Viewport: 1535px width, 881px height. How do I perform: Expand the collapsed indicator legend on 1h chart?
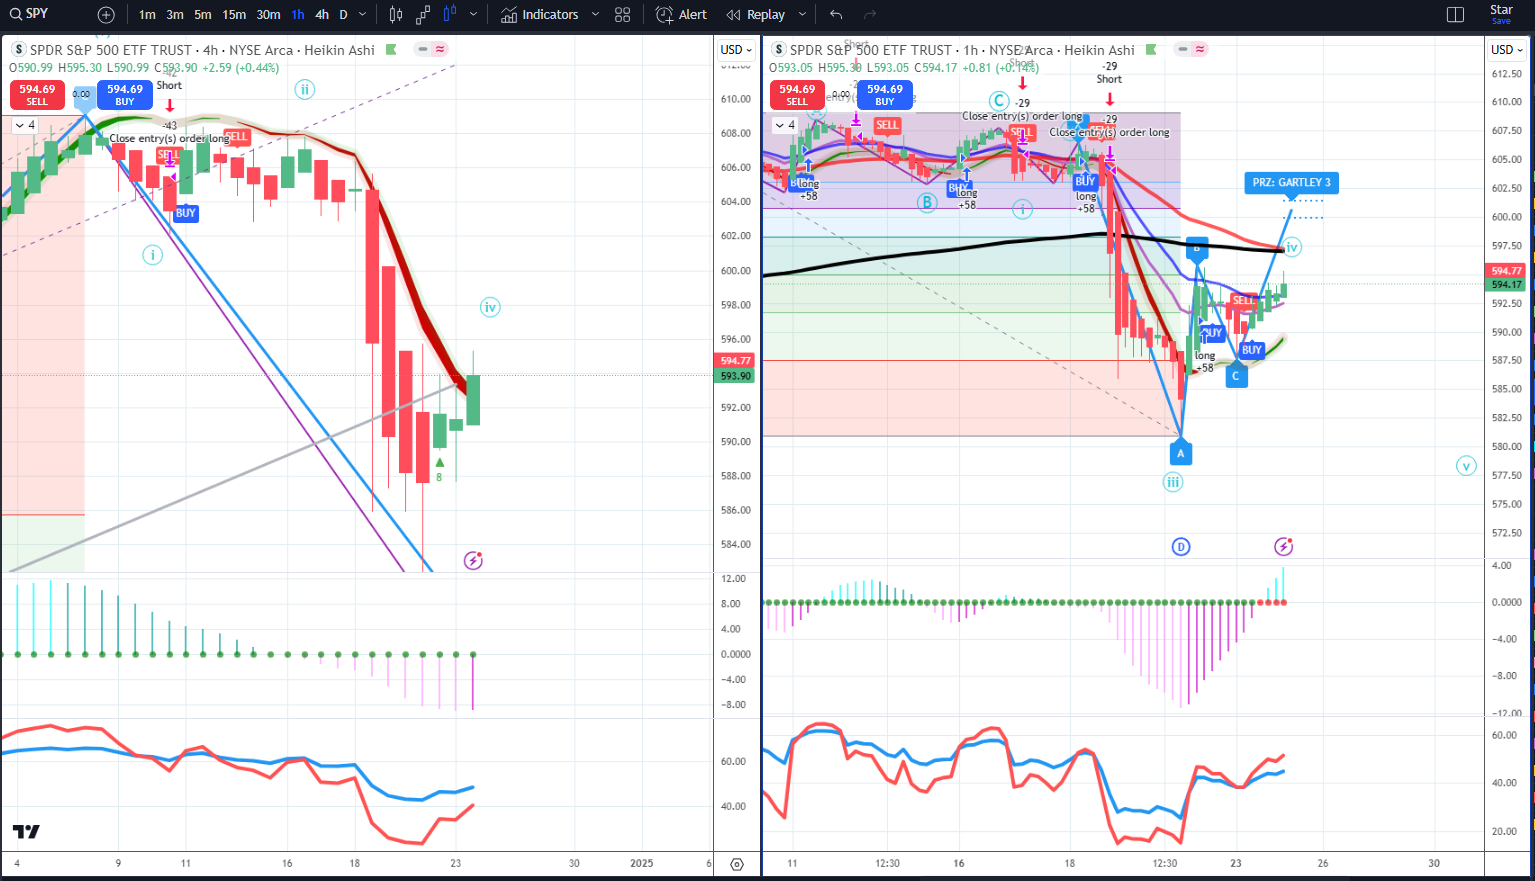[784, 125]
